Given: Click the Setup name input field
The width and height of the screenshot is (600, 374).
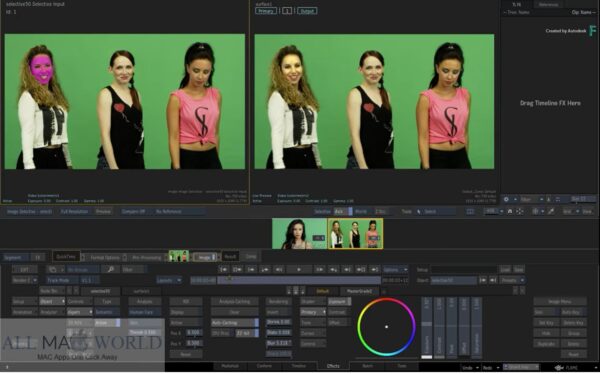Looking at the screenshot, I should click(x=464, y=270).
